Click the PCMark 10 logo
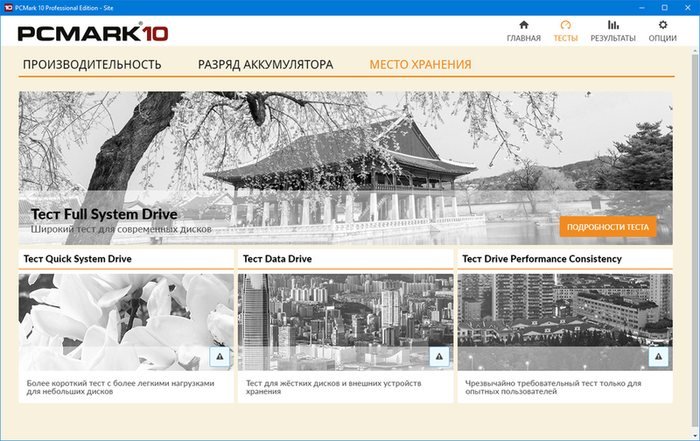Image resolution: width=700 pixels, height=441 pixels. point(93,33)
